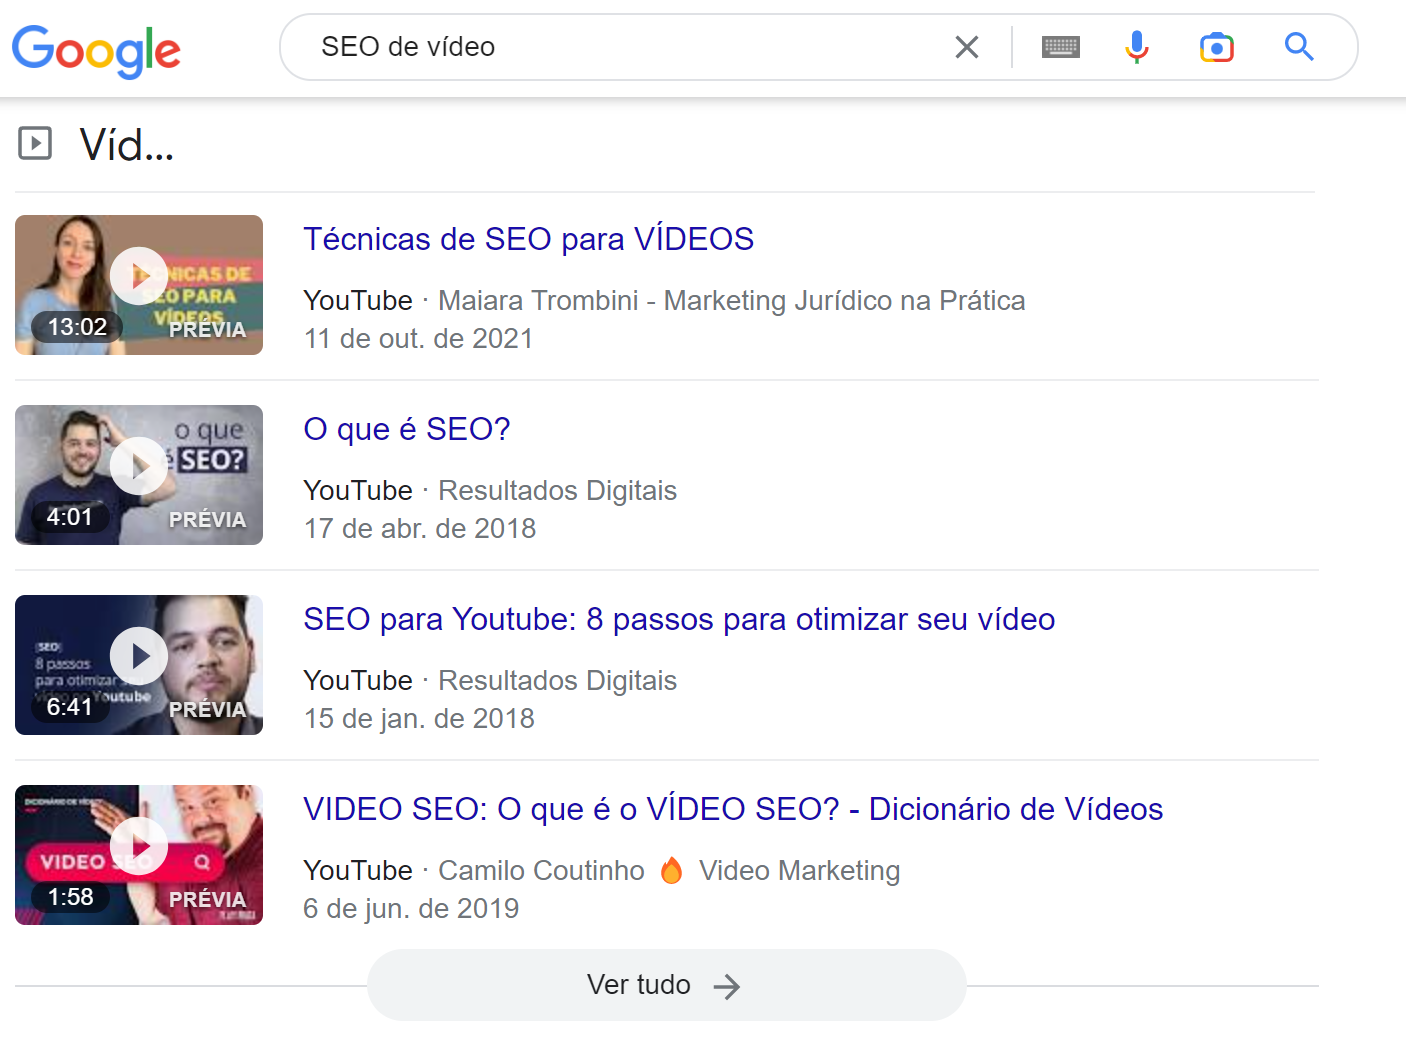
Task: Play the 'Técnicas de SEO para VÍDEOS' video
Action: click(x=138, y=275)
